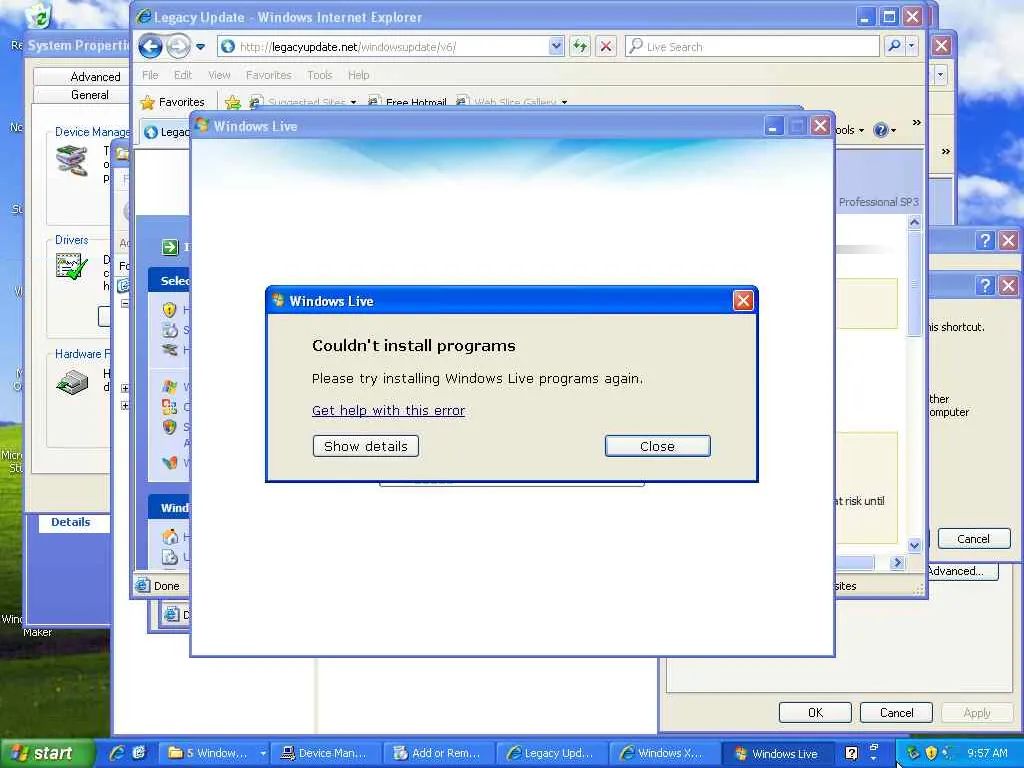
Task: Click the upper question mark help button at right
Action: point(985,240)
